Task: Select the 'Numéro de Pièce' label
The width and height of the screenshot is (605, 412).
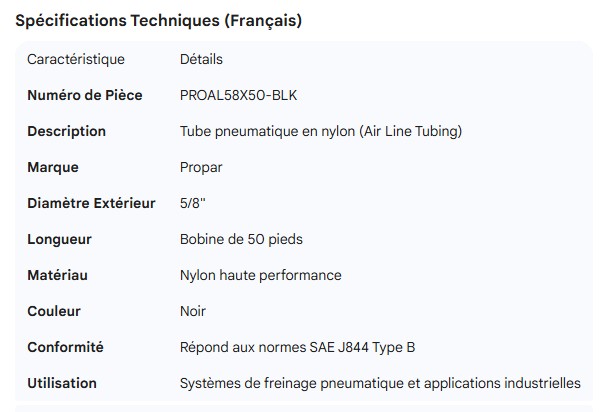Action: point(85,95)
